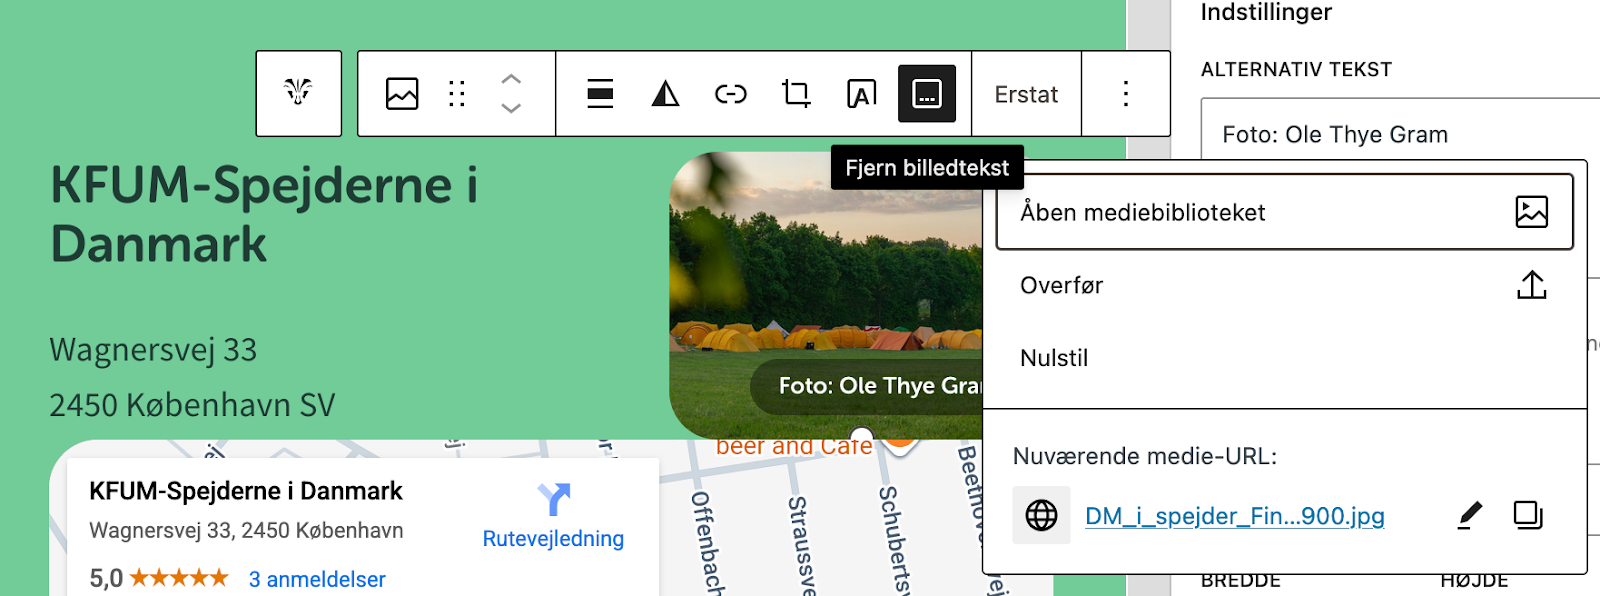
Task: Click the drag handle dots icon
Action: (457, 94)
